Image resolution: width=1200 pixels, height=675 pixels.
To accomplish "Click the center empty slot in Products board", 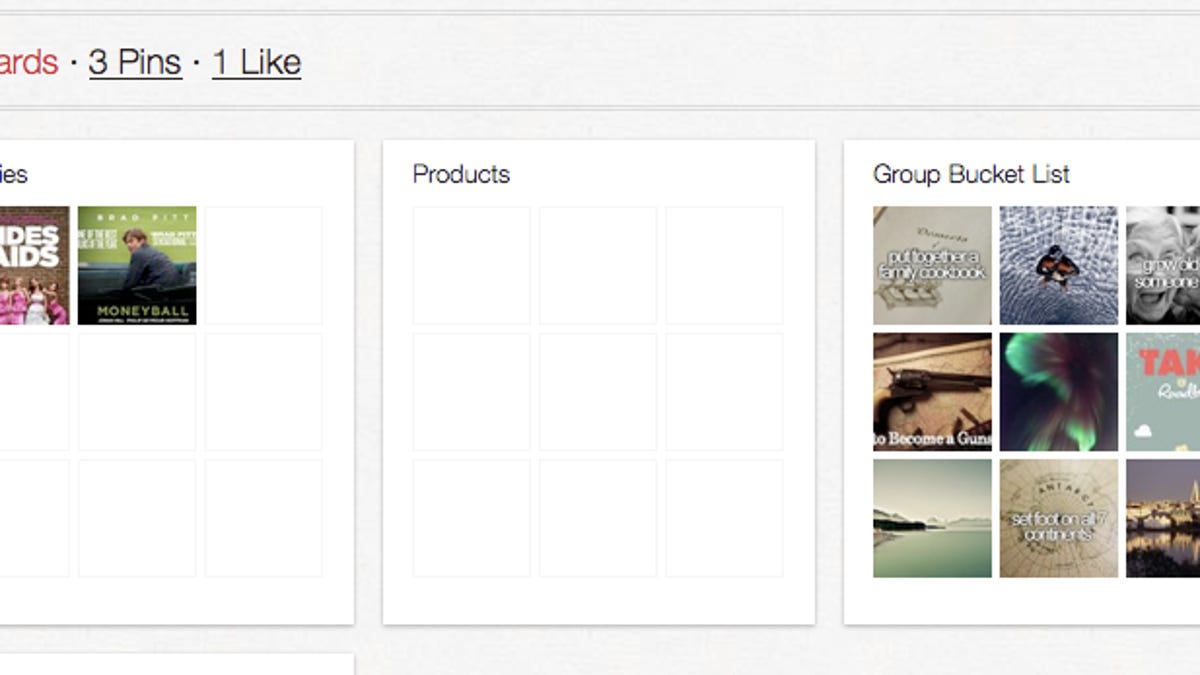I will [598, 392].
